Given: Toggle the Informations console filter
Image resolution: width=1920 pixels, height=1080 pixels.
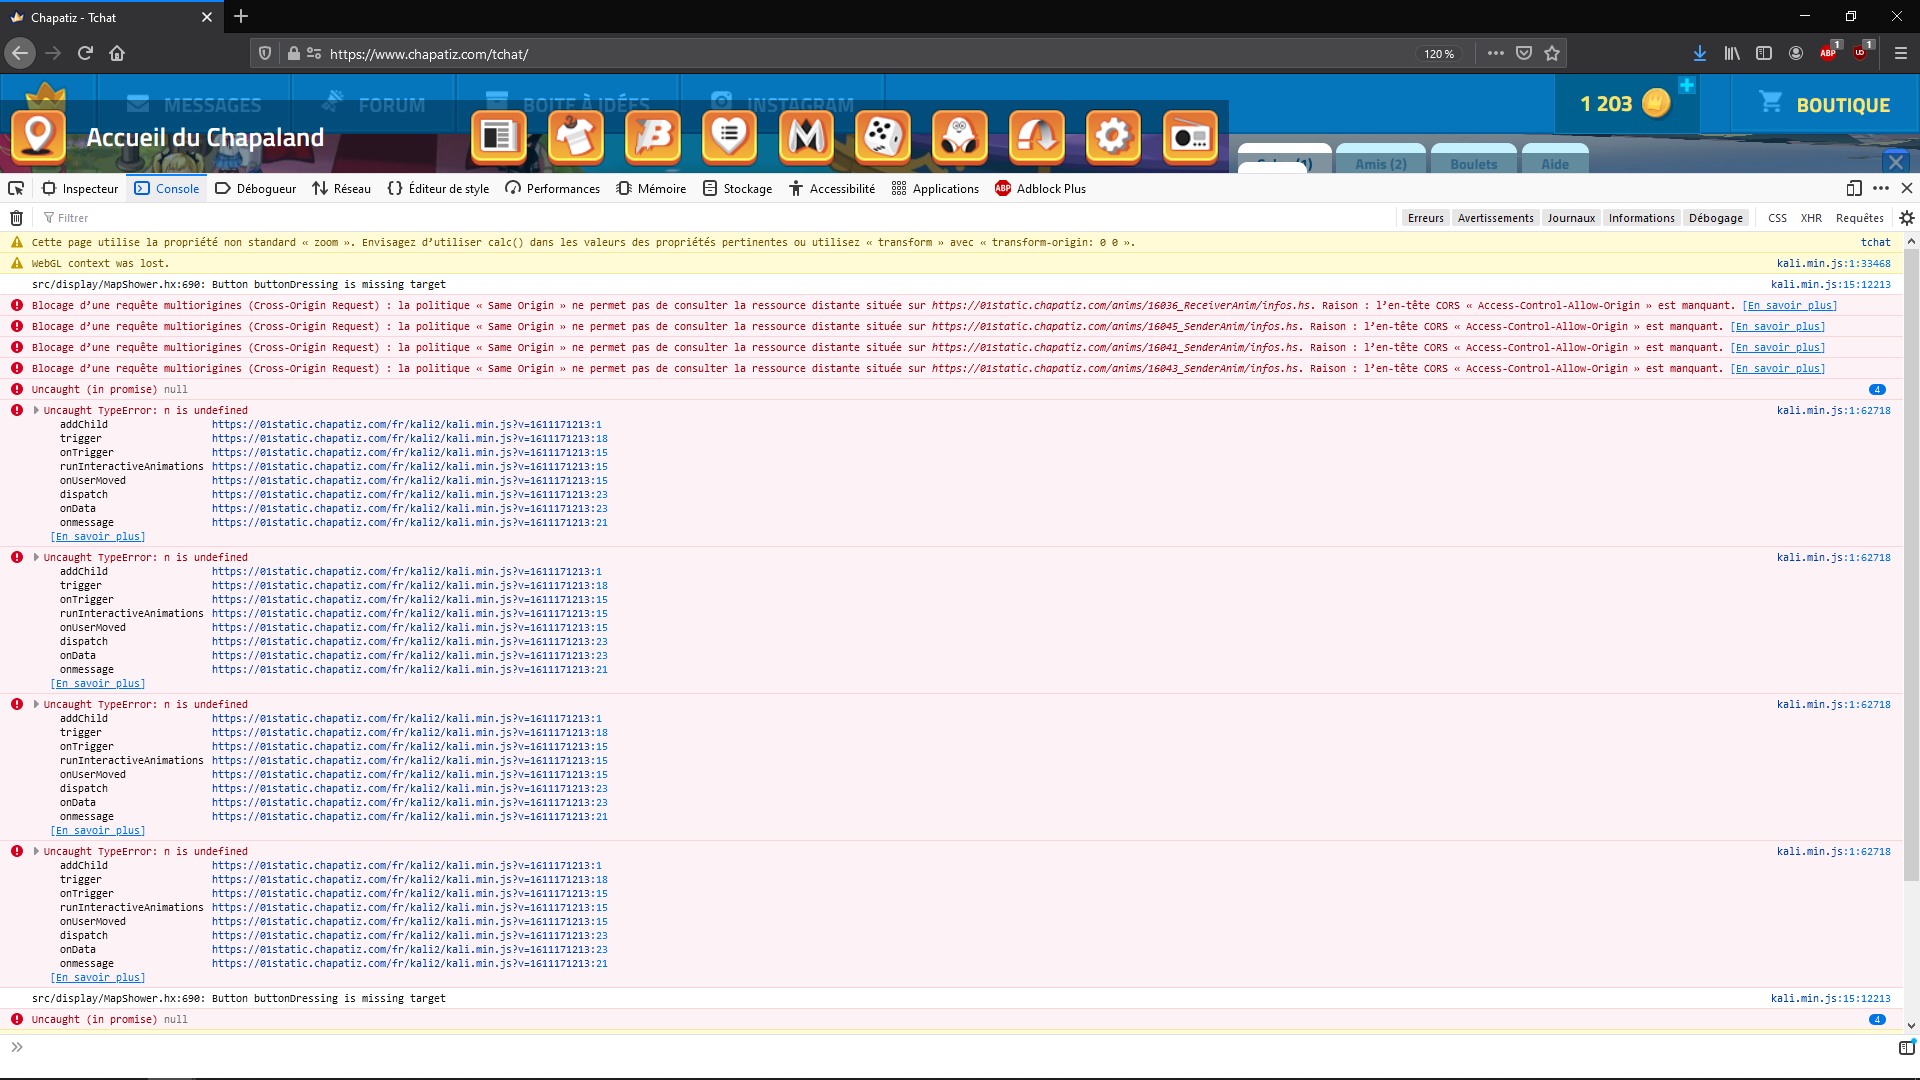Looking at the screenshot, I should 1641,218.
